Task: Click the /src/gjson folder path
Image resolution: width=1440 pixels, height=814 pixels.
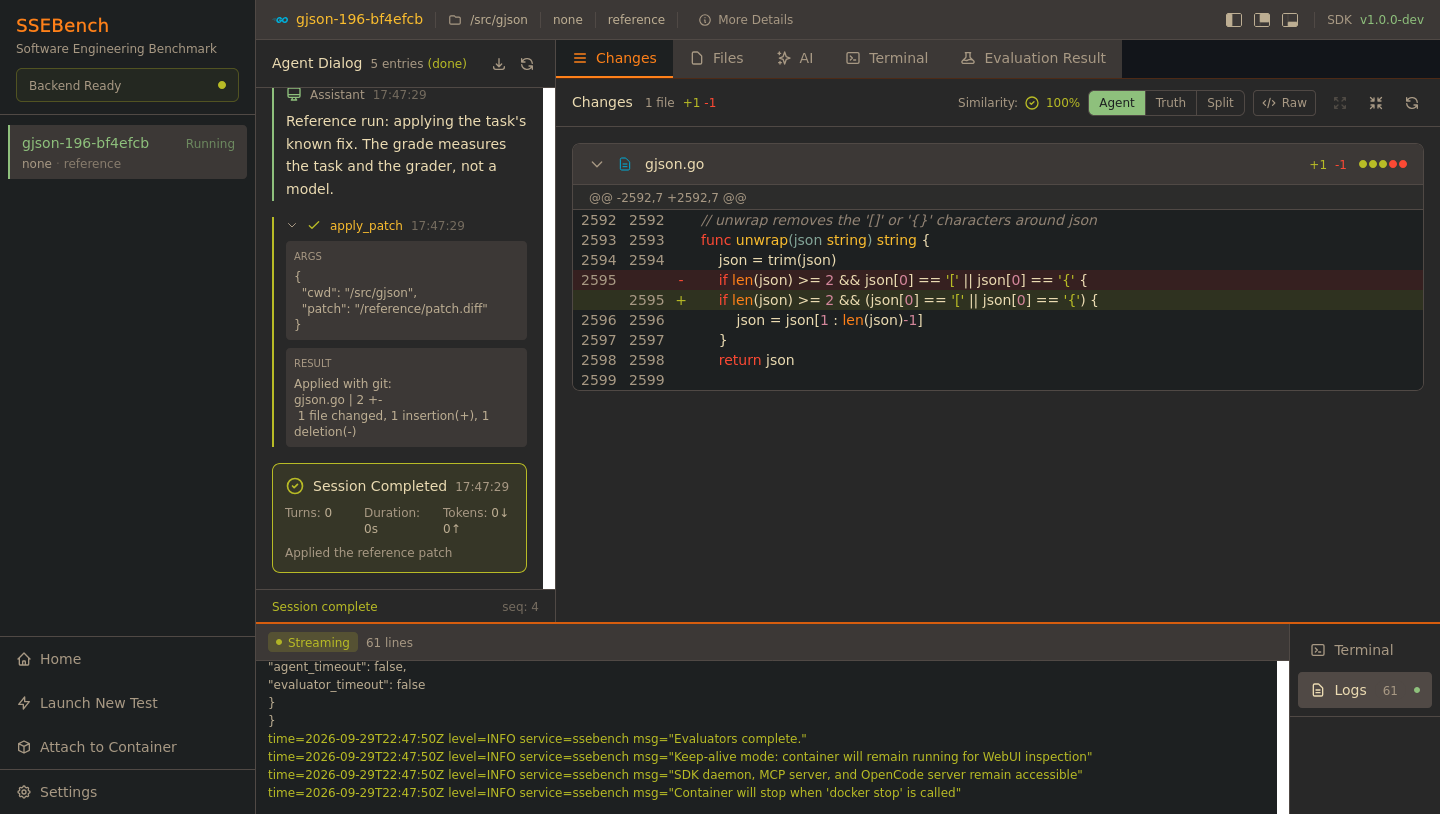Action: 488,20
